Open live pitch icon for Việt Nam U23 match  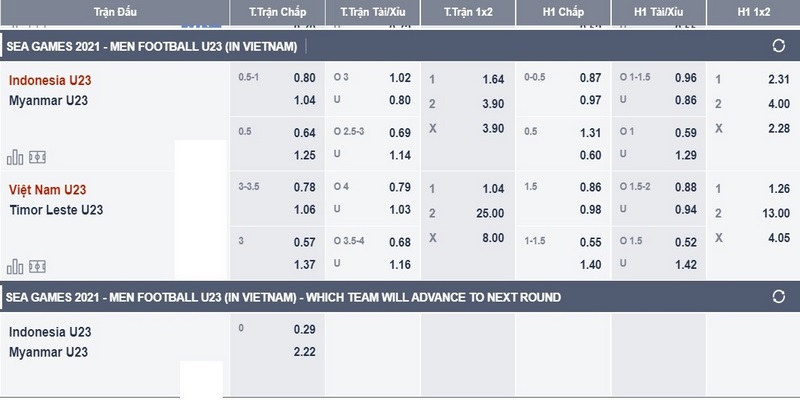(x=37, y=266)
